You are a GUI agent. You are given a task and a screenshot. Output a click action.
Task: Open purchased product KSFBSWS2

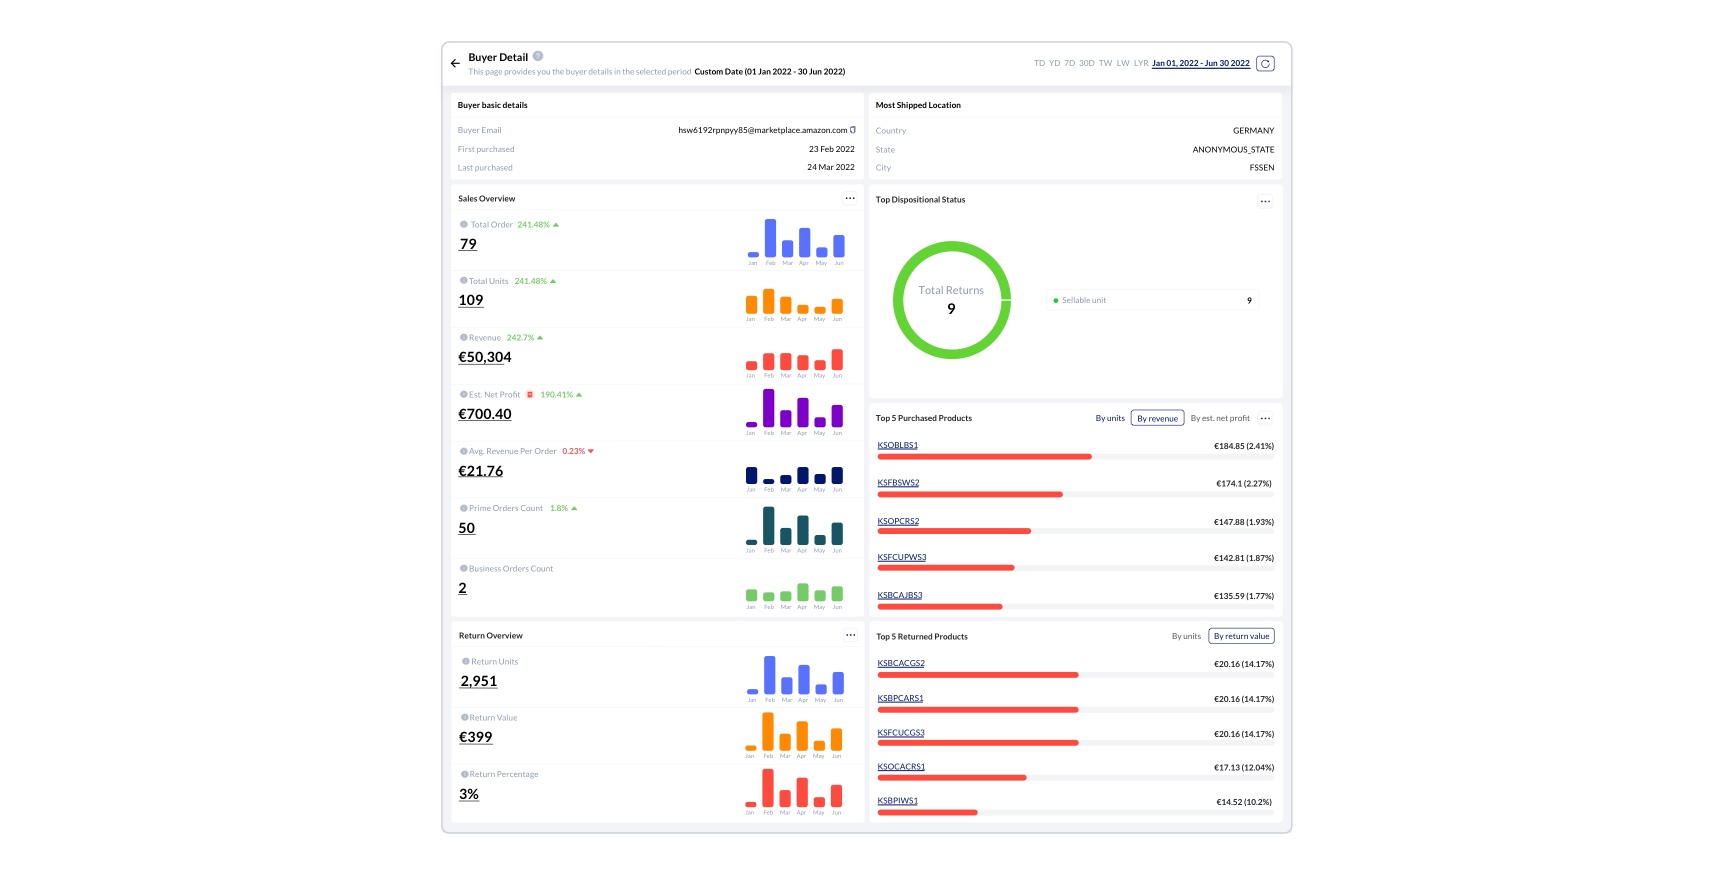coord(898,483)
